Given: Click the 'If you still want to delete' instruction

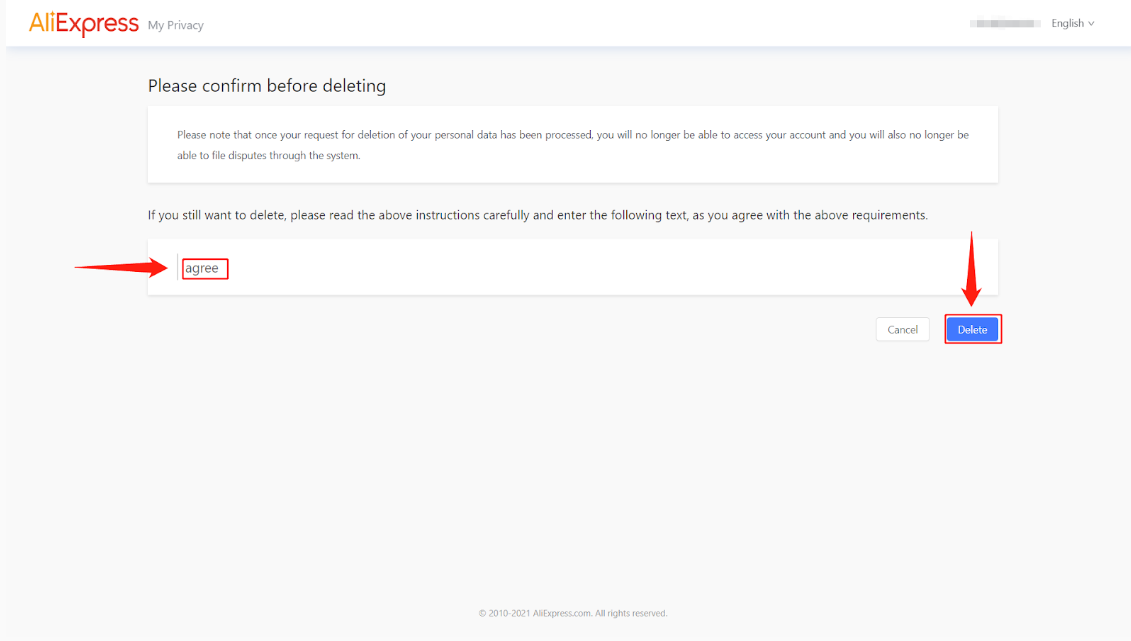Looking at the screenshot, I should (537, 215).
